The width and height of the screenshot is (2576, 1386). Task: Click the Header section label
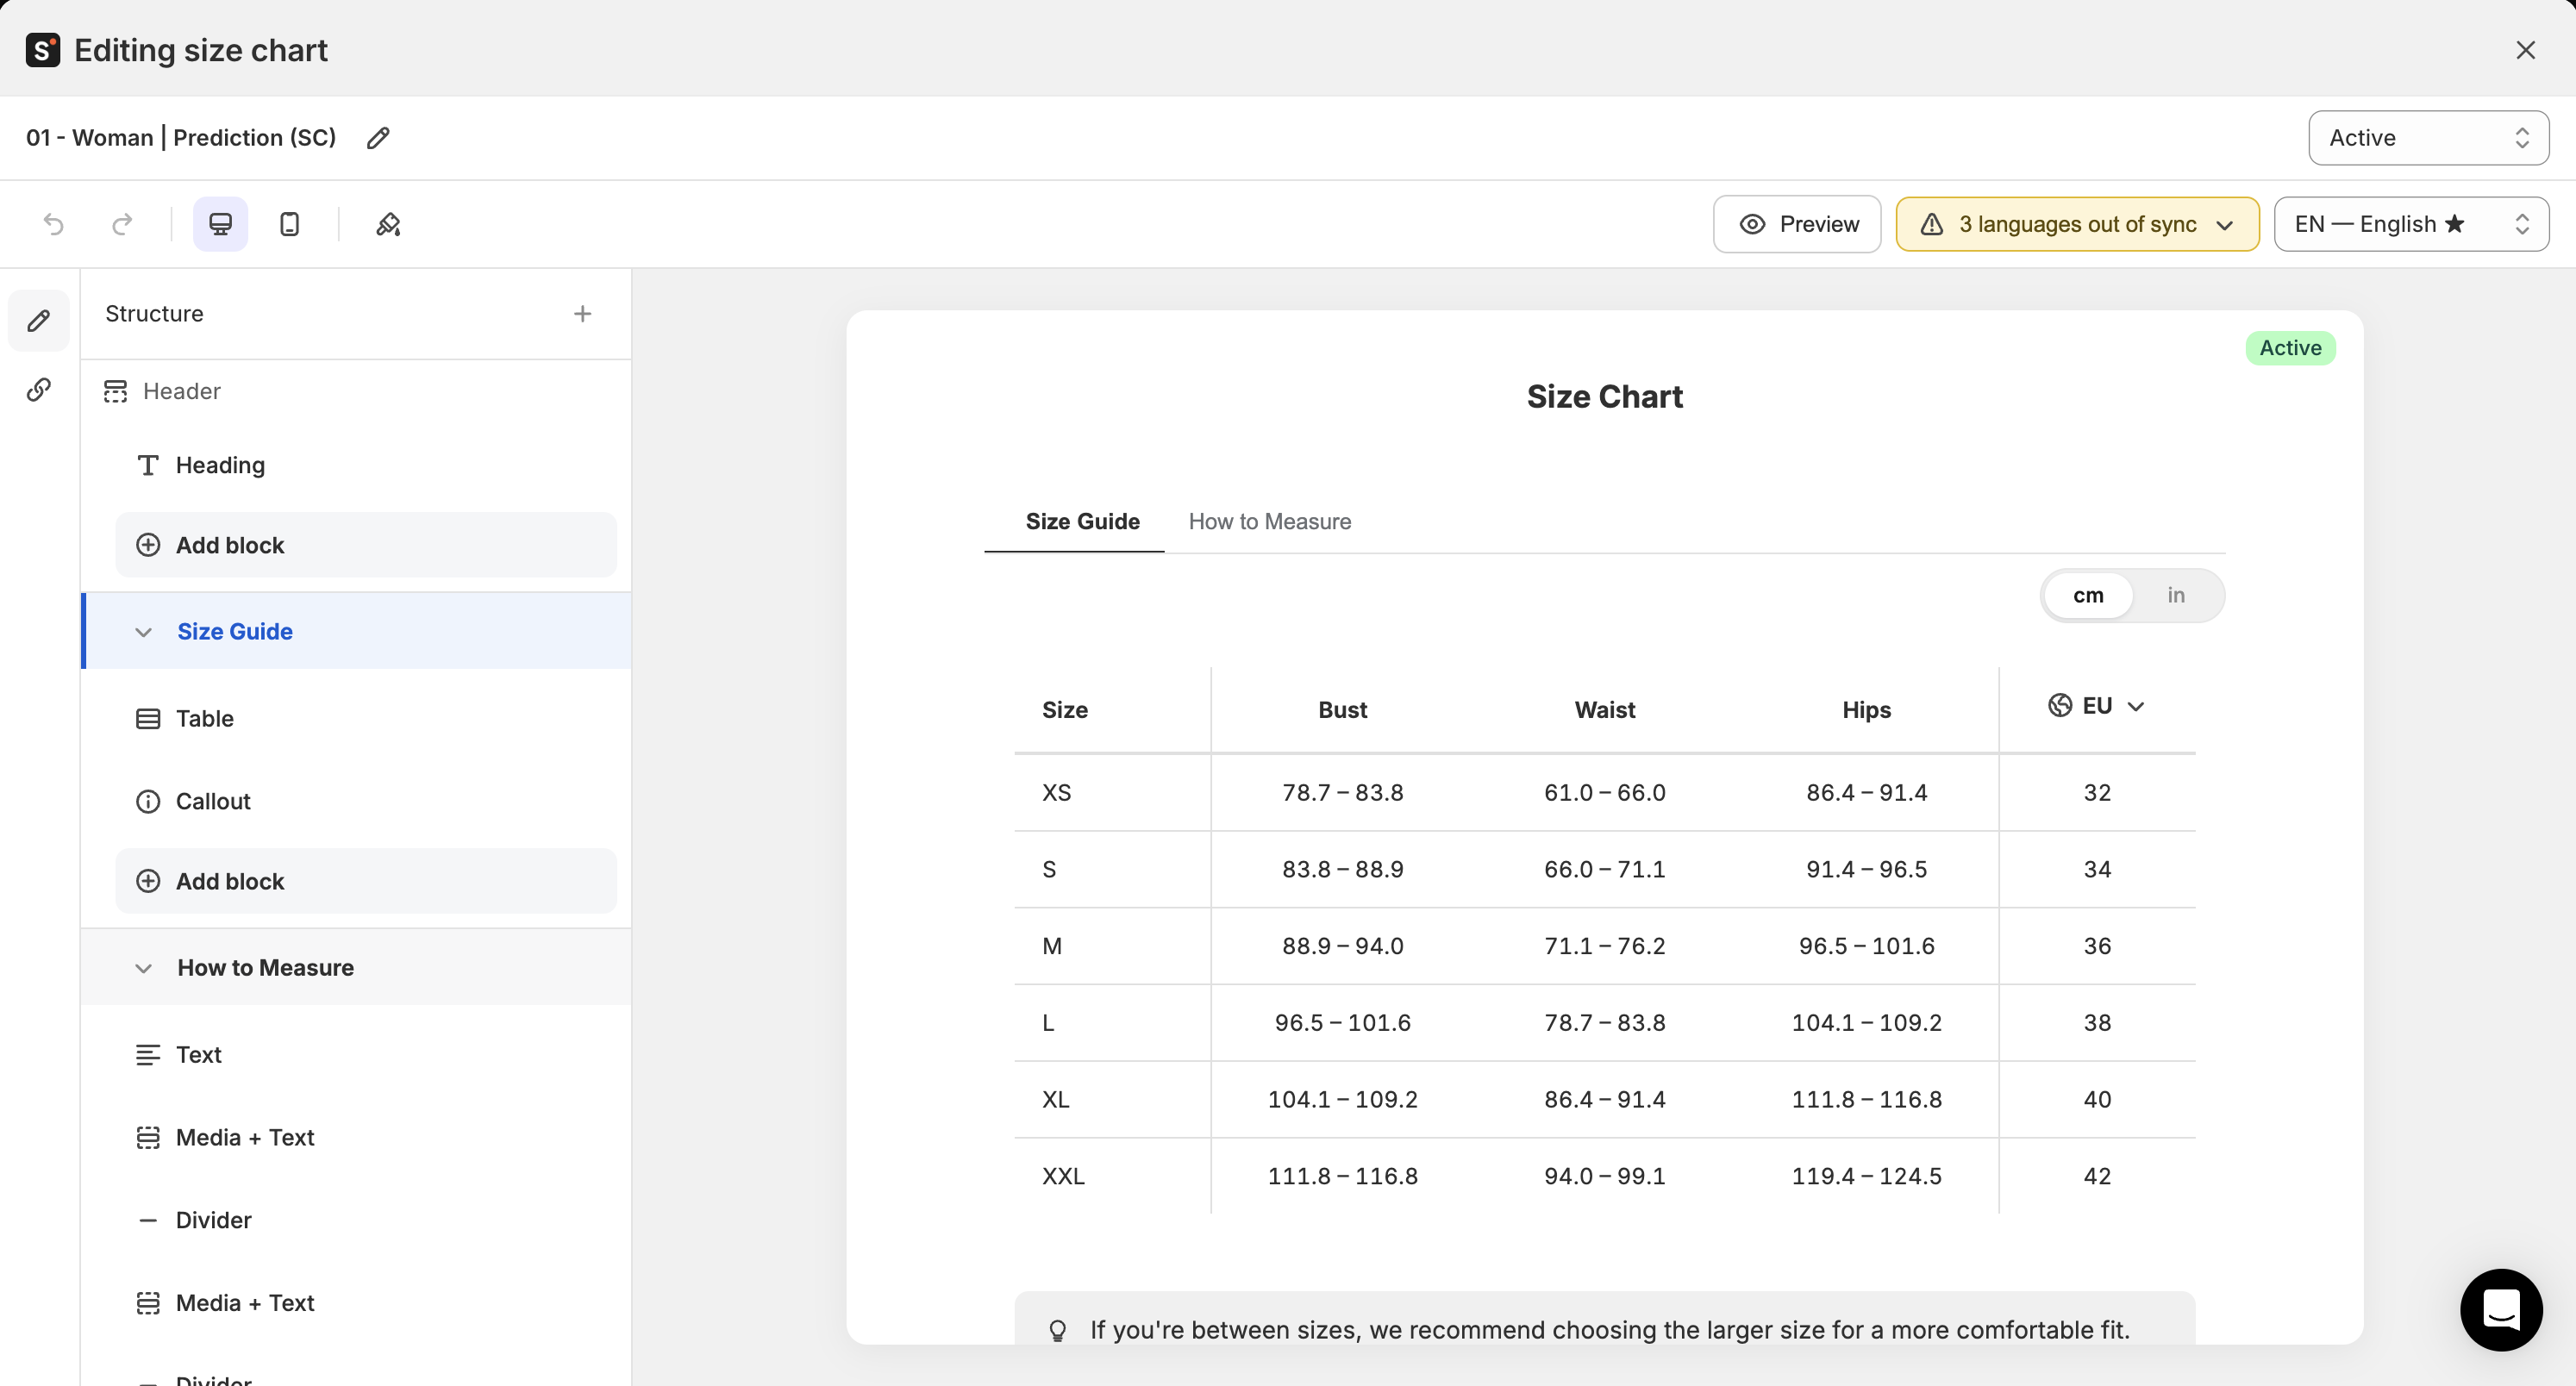181,391
